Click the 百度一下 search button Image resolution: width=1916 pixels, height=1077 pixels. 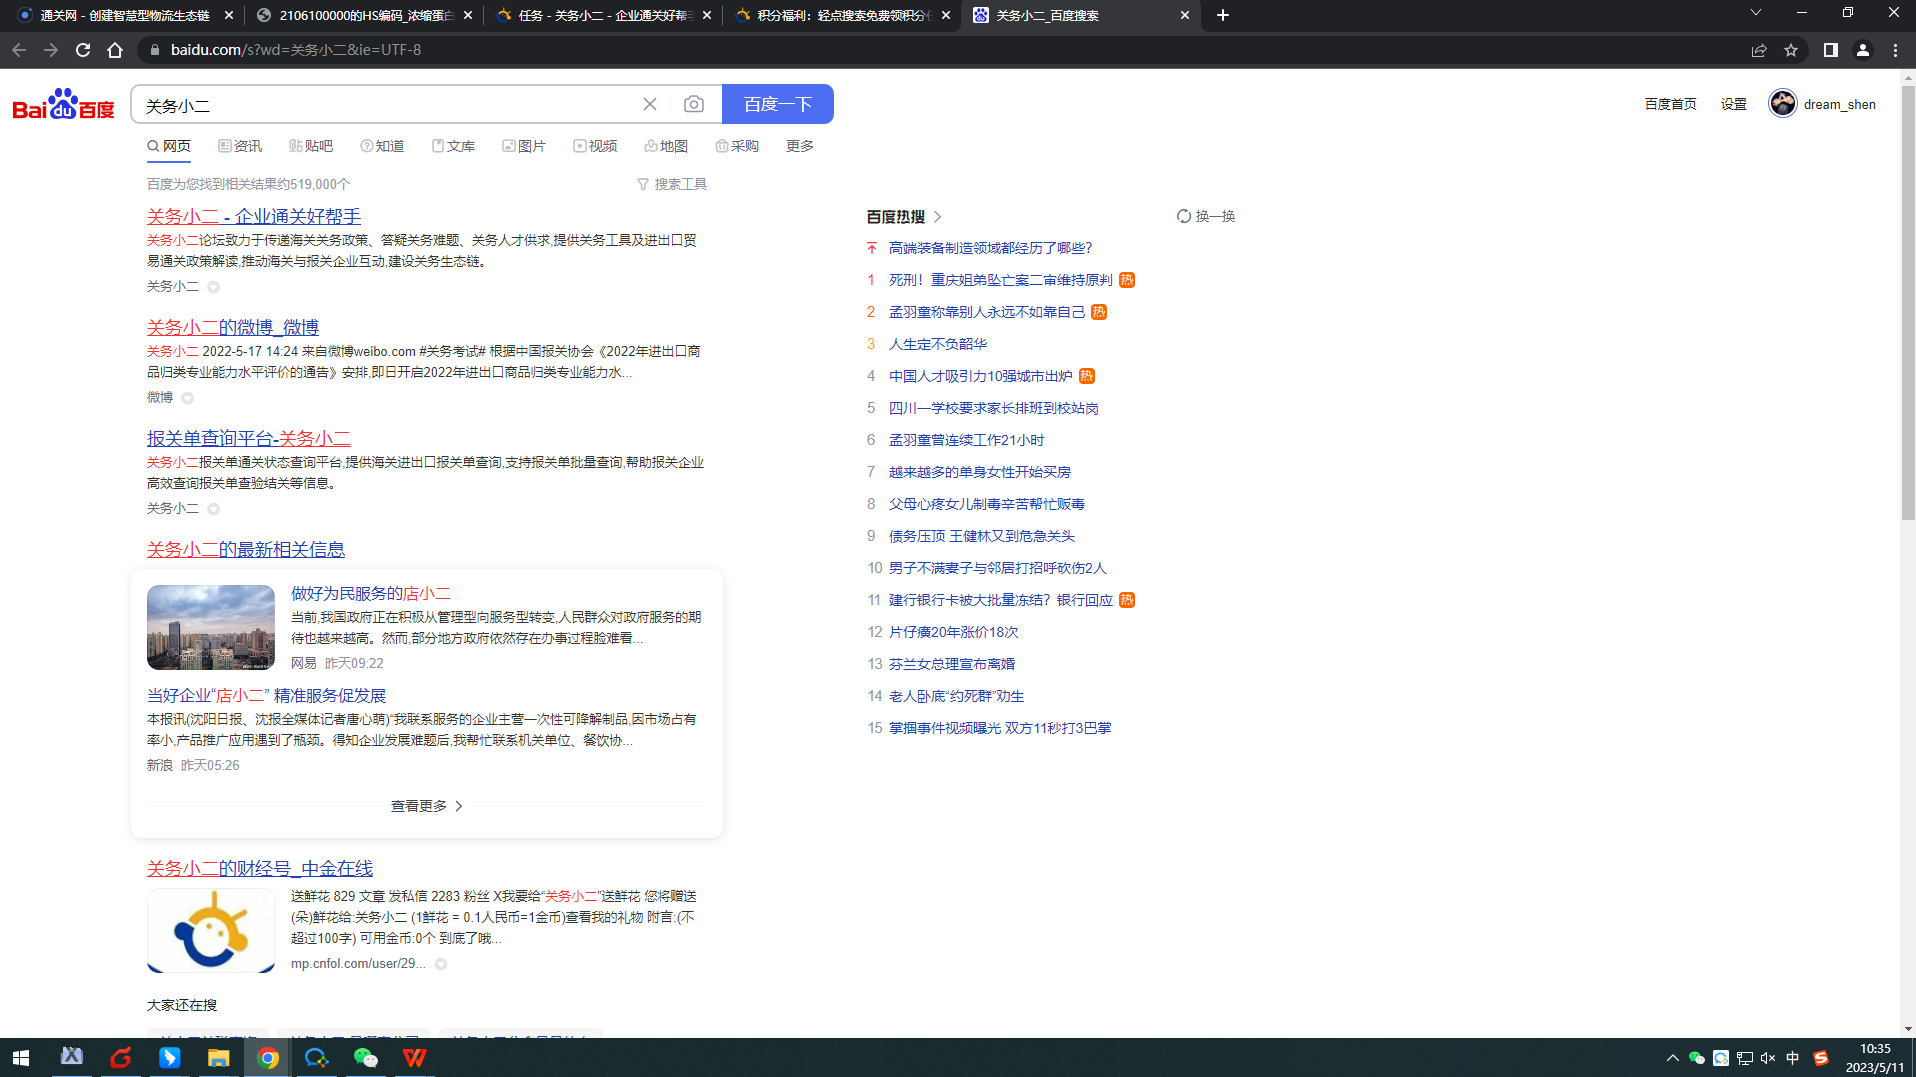click(x=778, y=104)
